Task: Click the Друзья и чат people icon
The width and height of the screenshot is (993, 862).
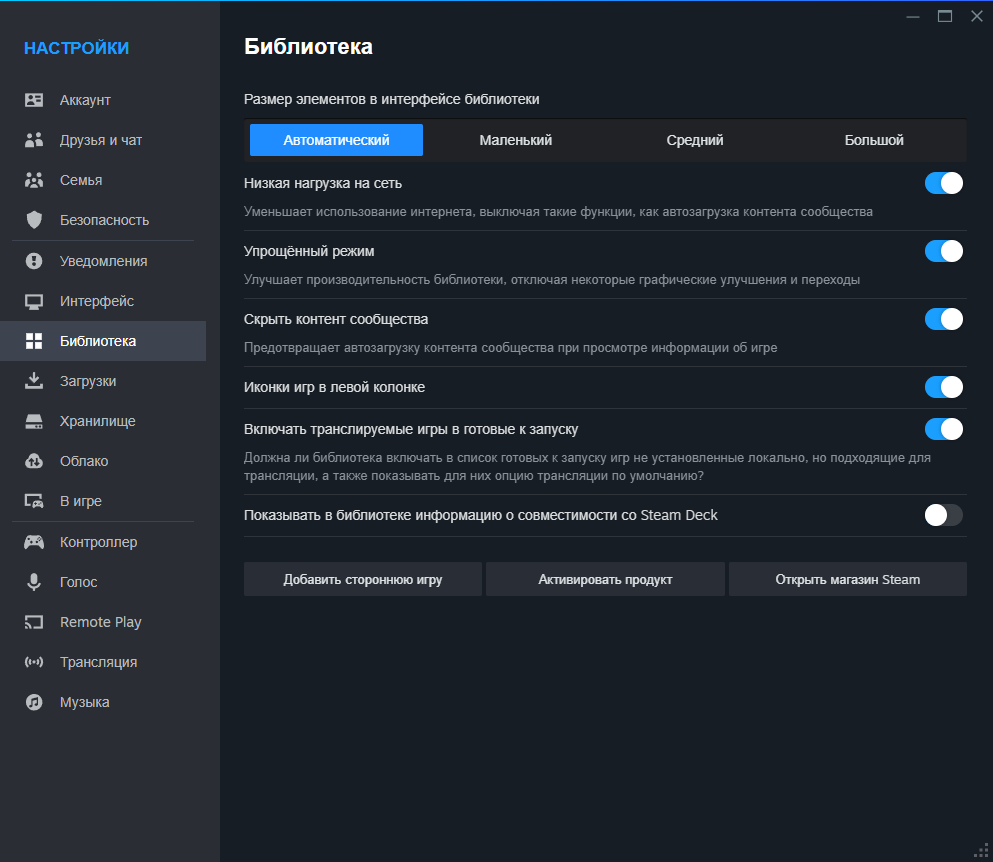Action: tap(34, 140)
